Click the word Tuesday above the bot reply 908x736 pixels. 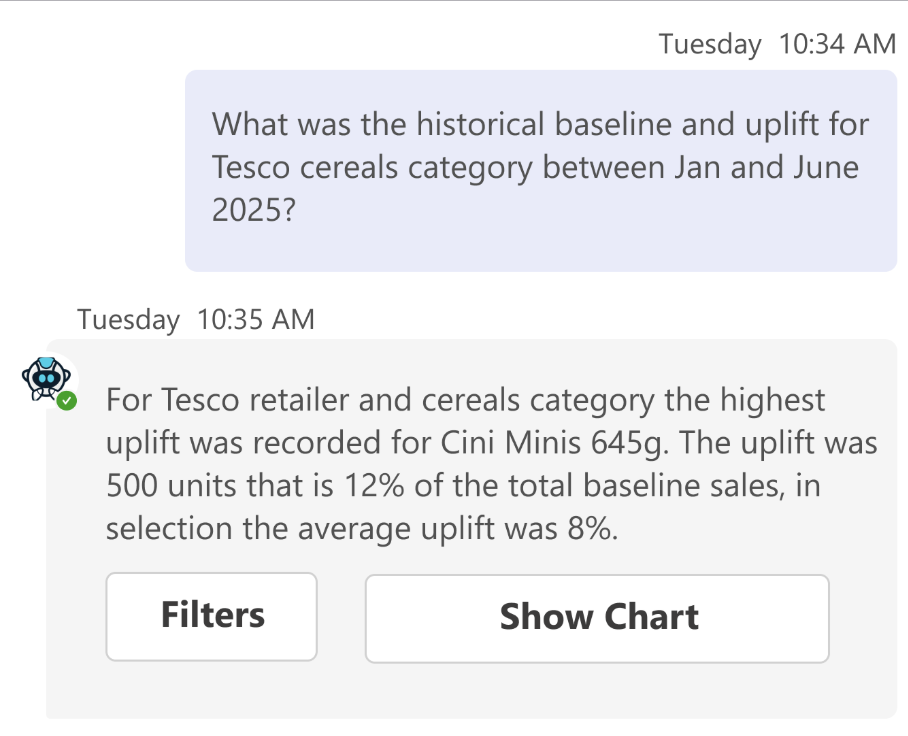coord(128,320)
